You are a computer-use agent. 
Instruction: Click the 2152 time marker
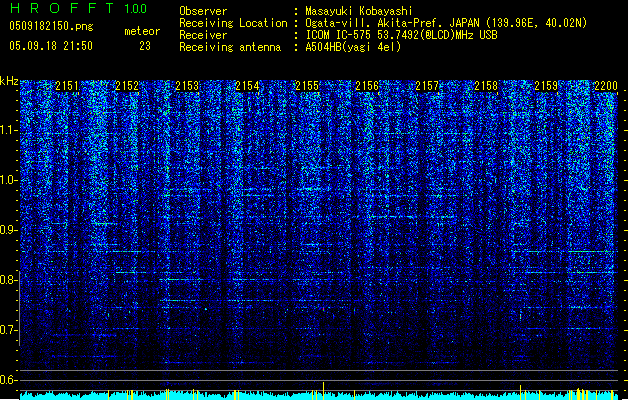coord(127,86)
